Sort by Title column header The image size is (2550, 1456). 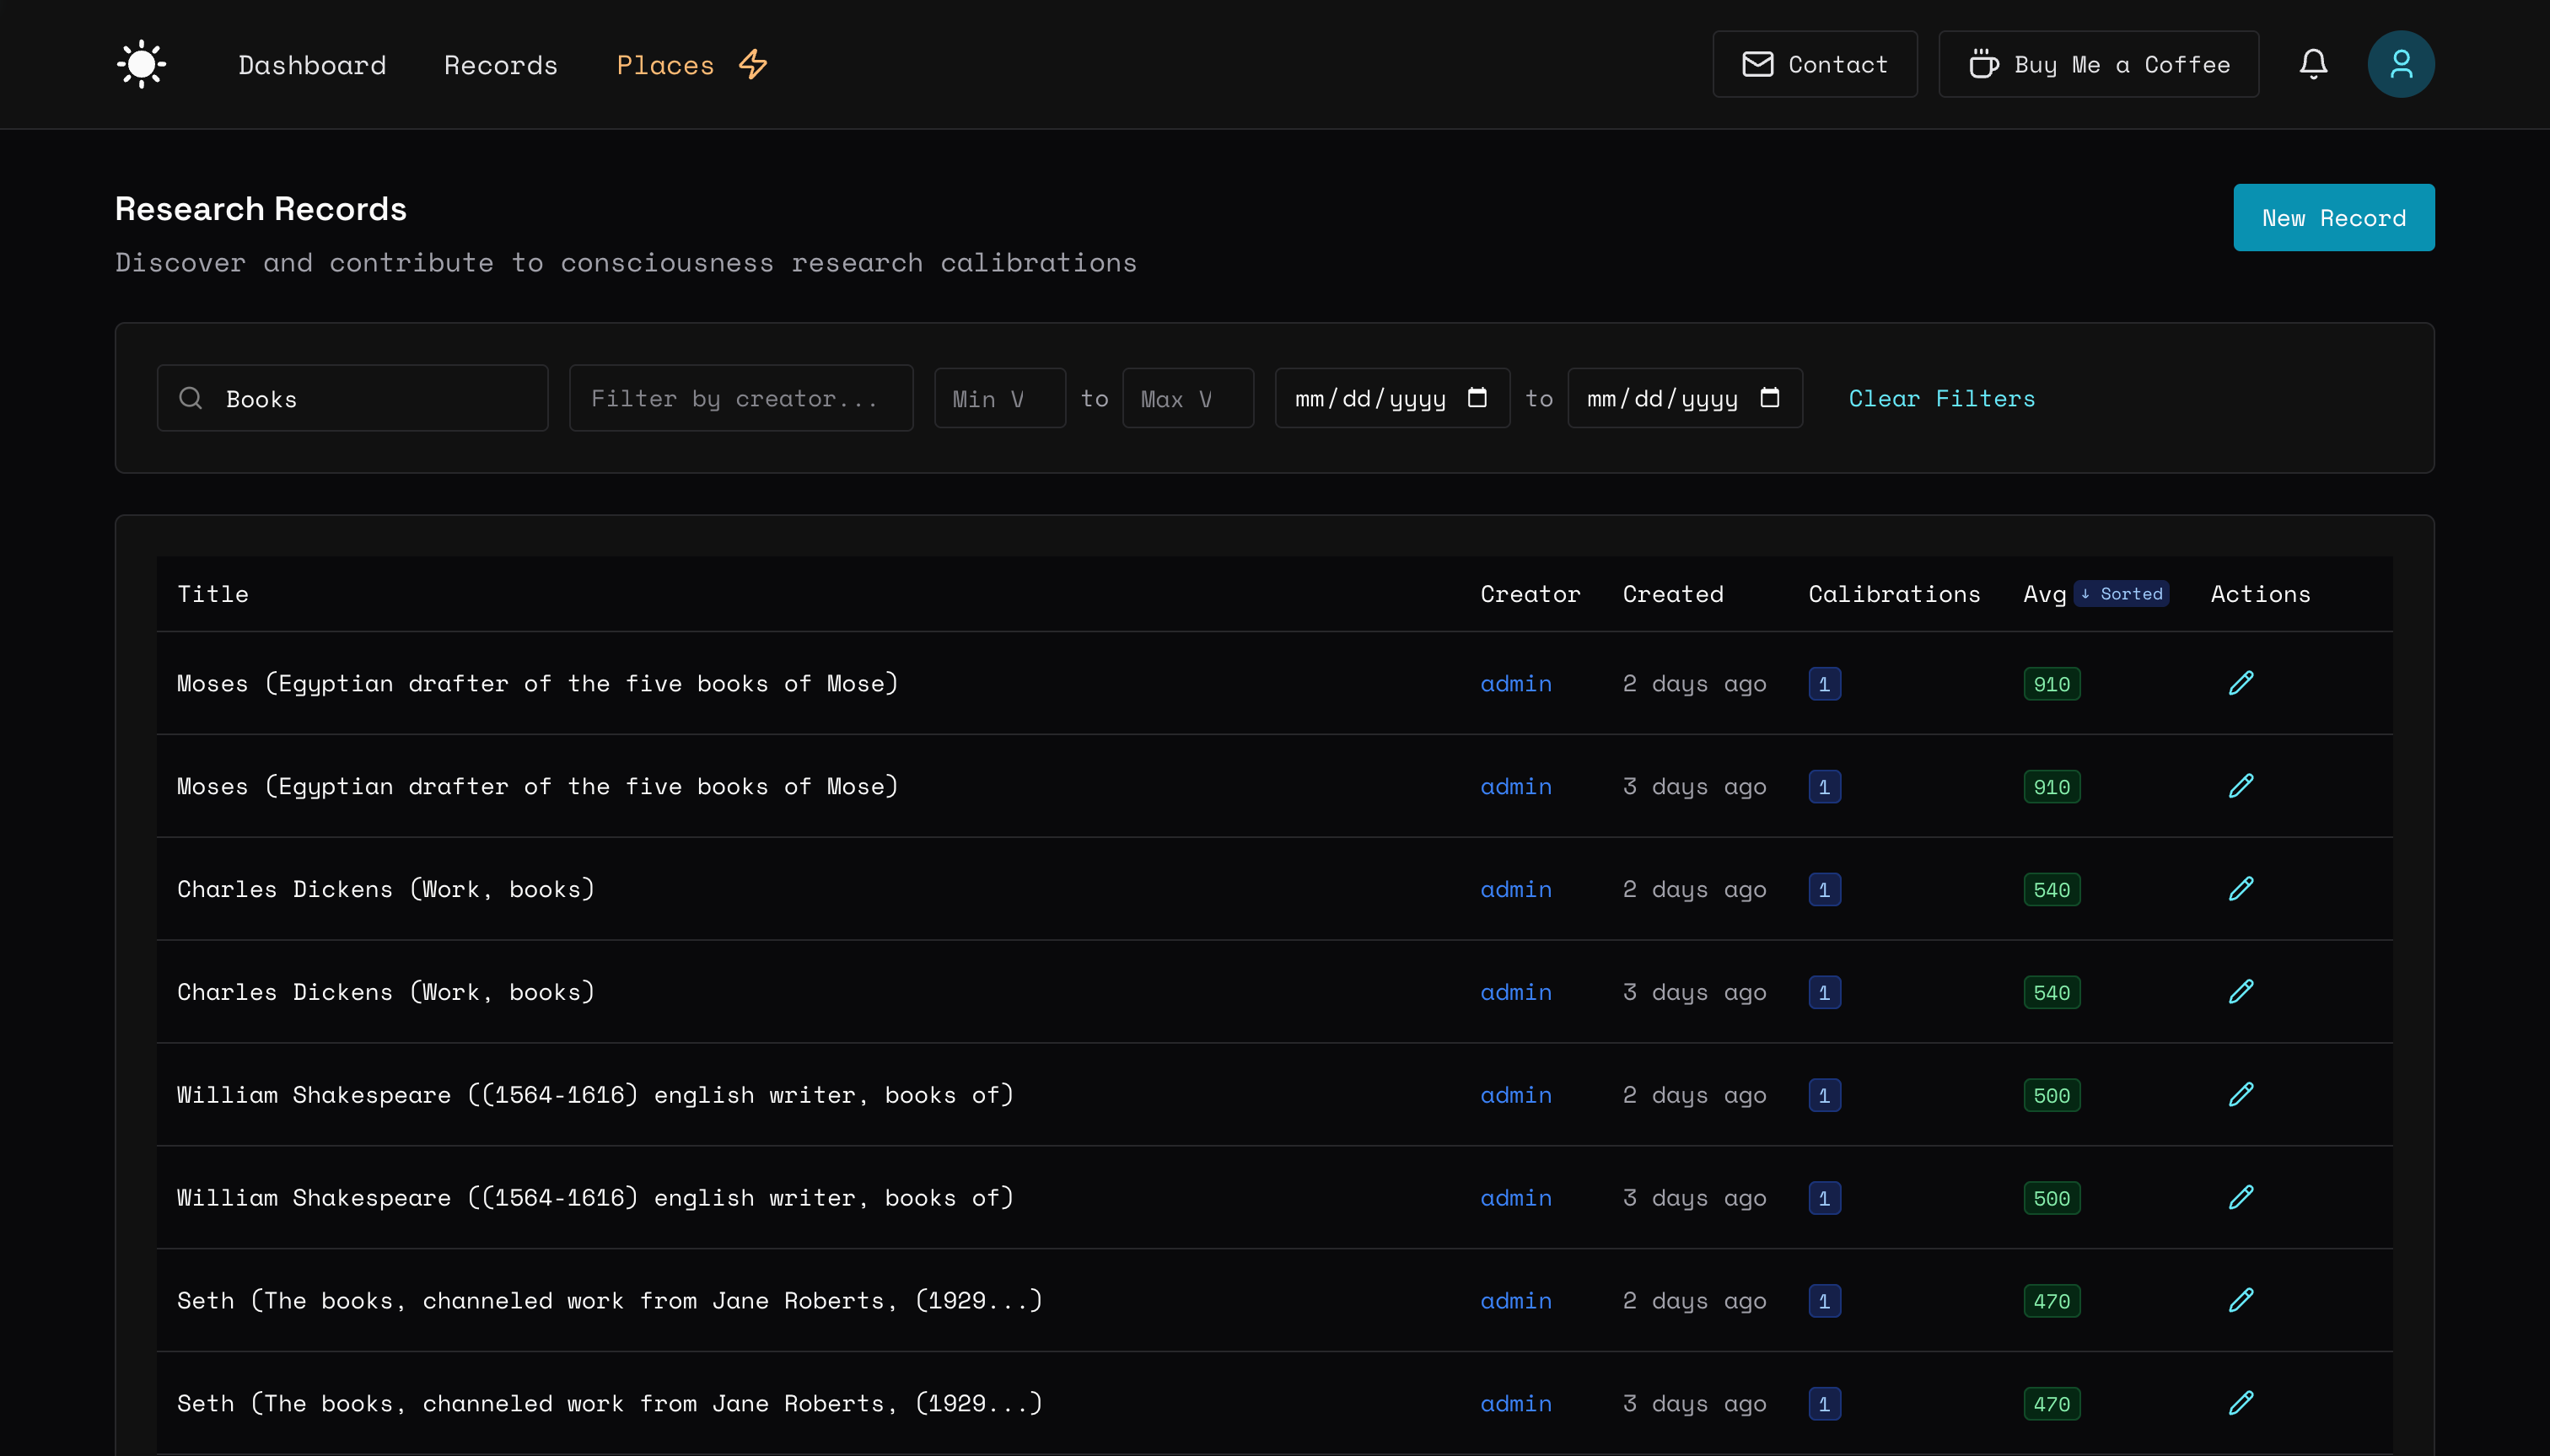click(x=213, y=594)
